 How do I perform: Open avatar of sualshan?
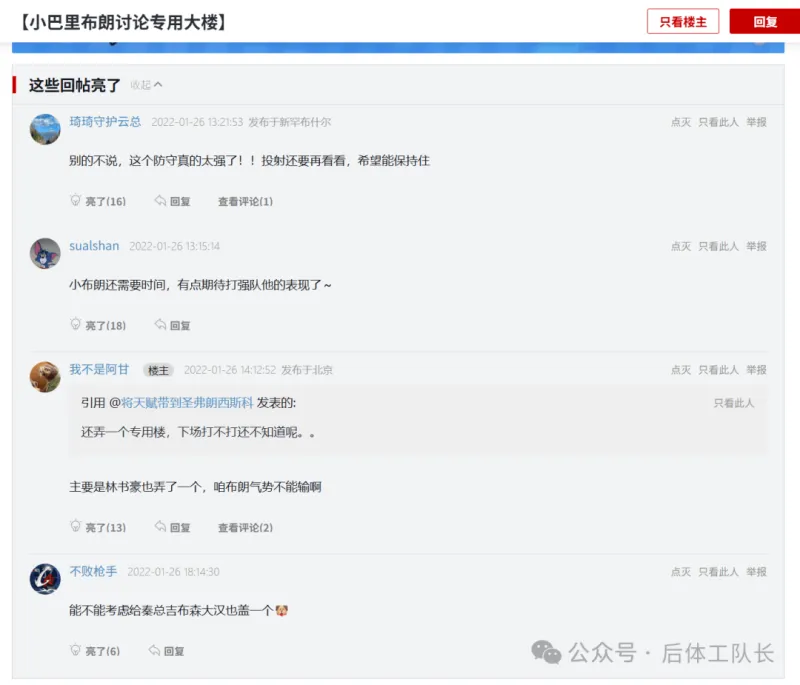click(45, 253)
